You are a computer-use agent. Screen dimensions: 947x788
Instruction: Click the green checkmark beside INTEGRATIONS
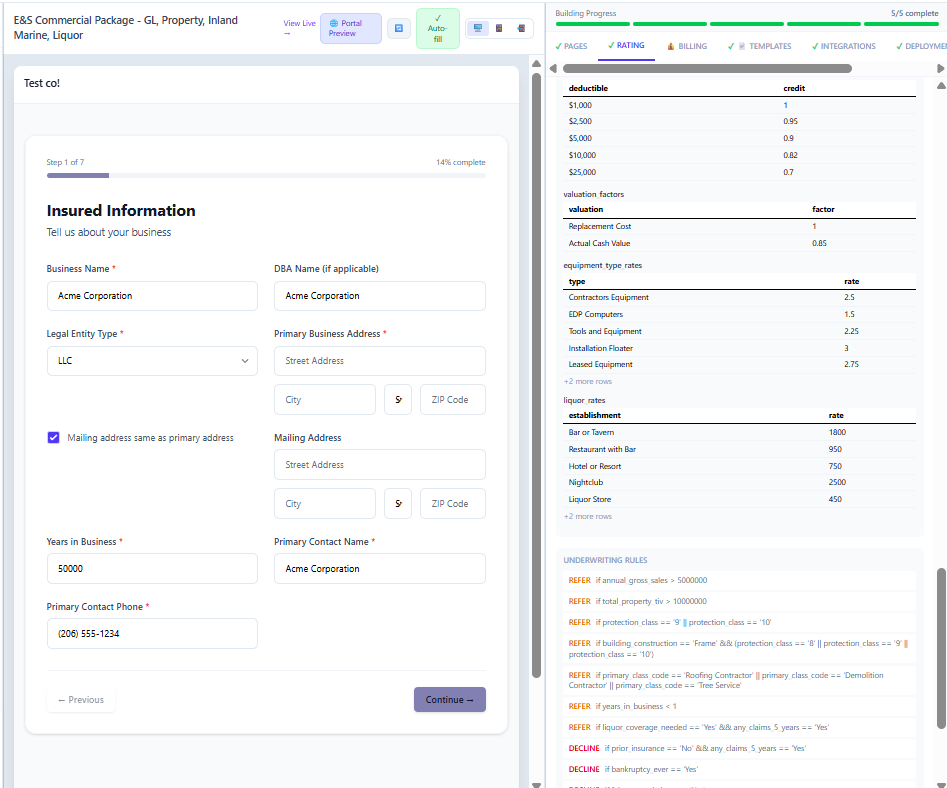point(814,46)
